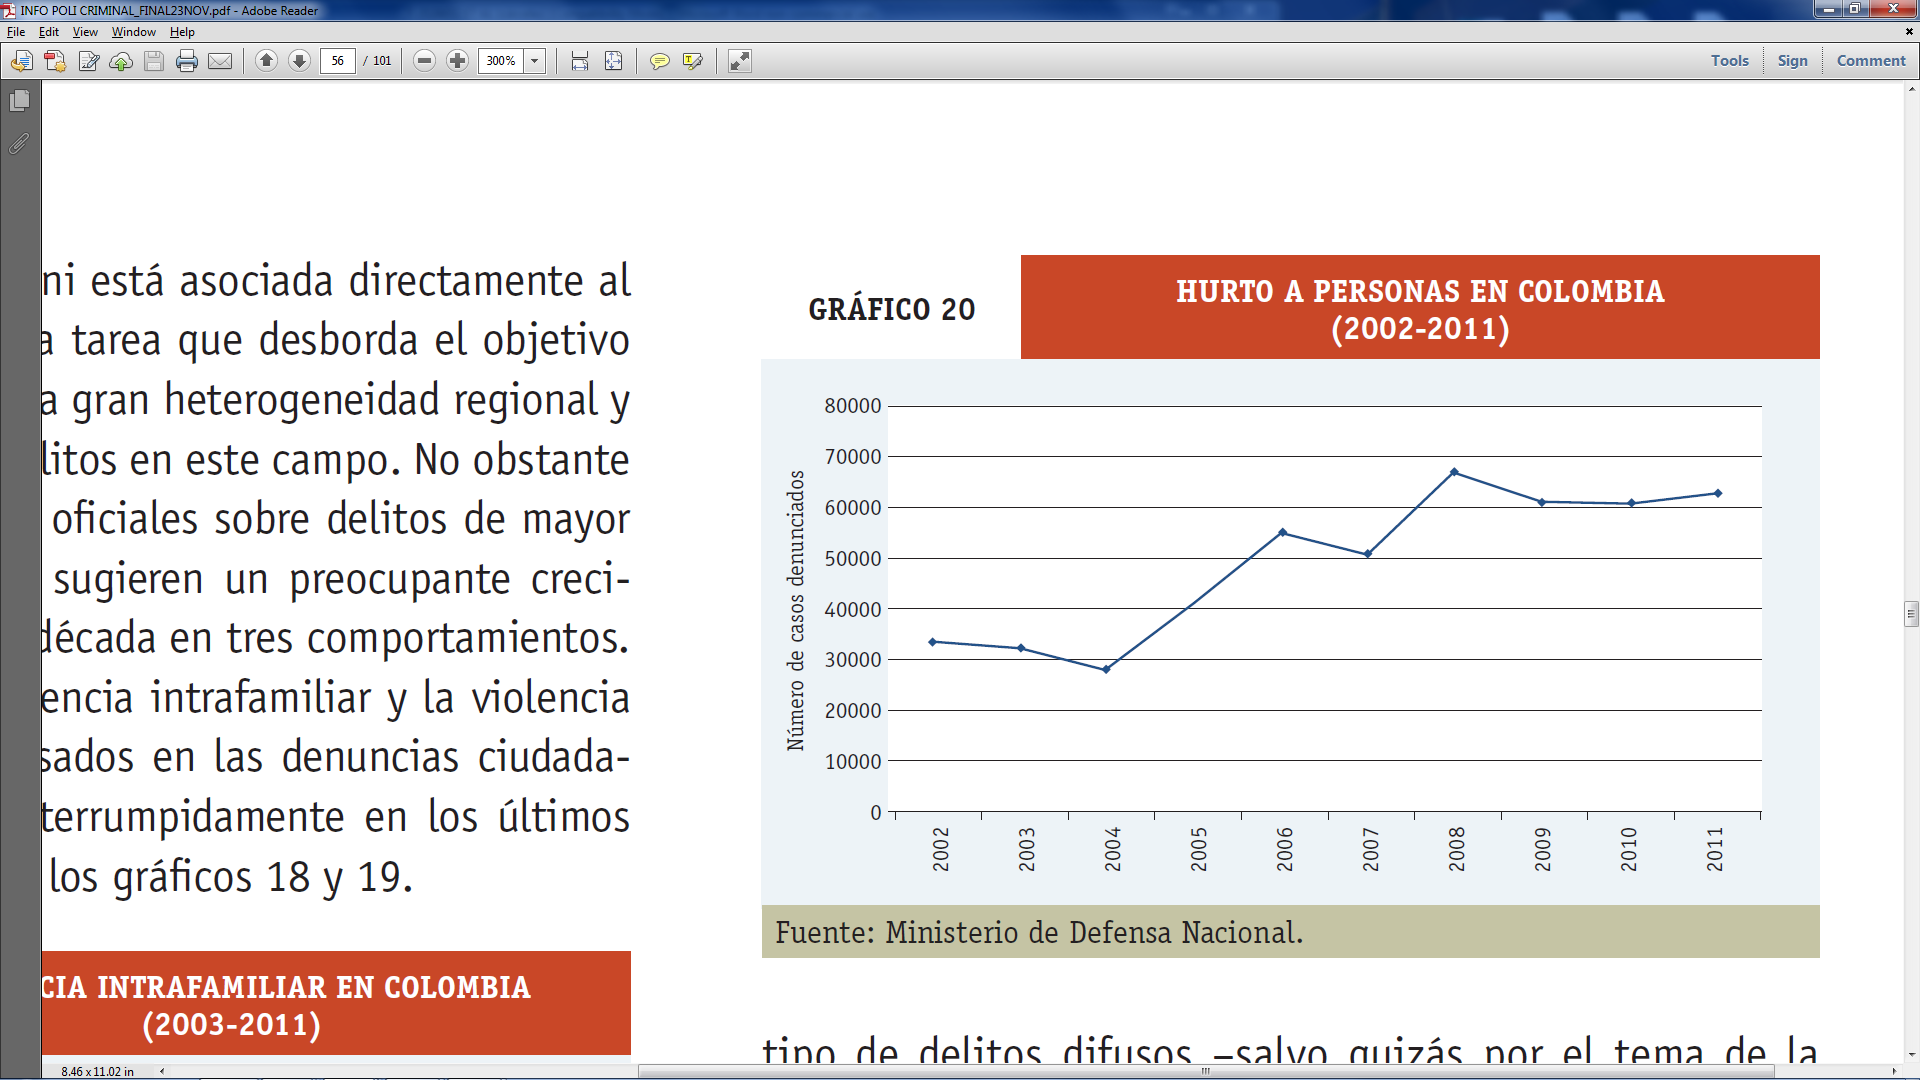Click the horizontal scrollbar thumb
This screenshot has width=1920, height=1080.
pos(1206,1071)
